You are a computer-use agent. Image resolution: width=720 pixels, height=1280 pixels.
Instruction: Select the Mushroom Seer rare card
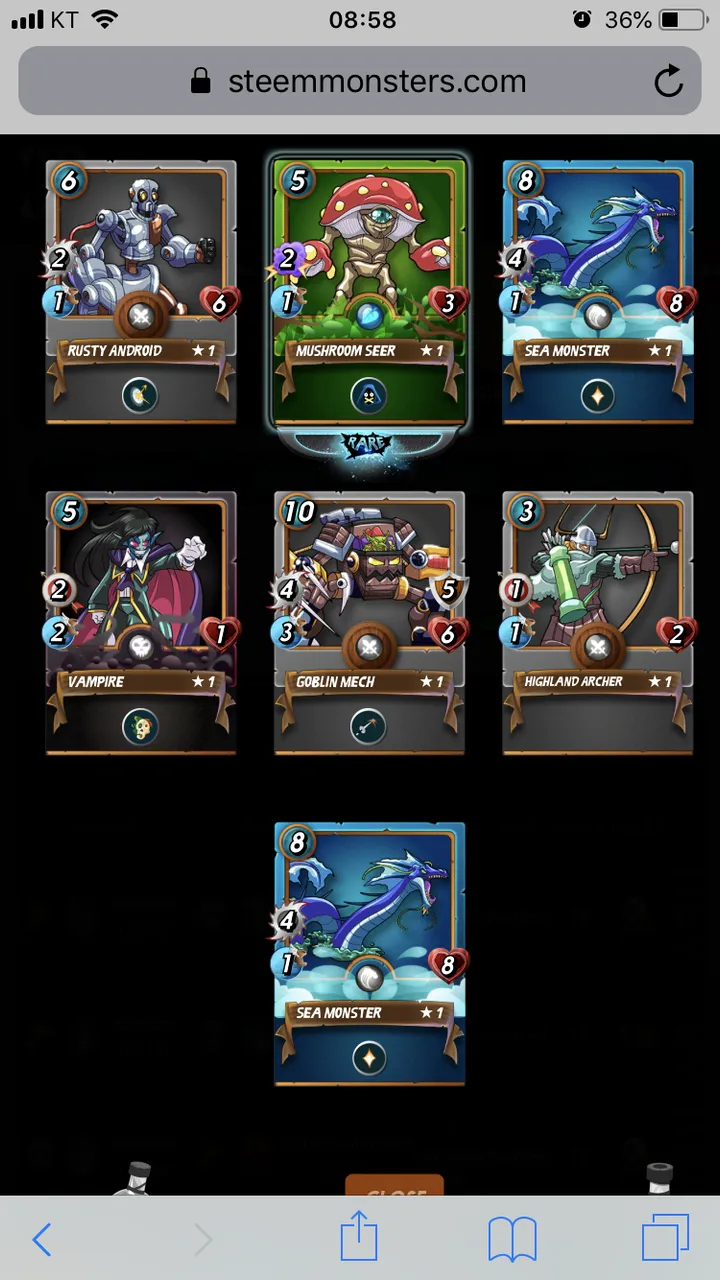pos(369,292)
